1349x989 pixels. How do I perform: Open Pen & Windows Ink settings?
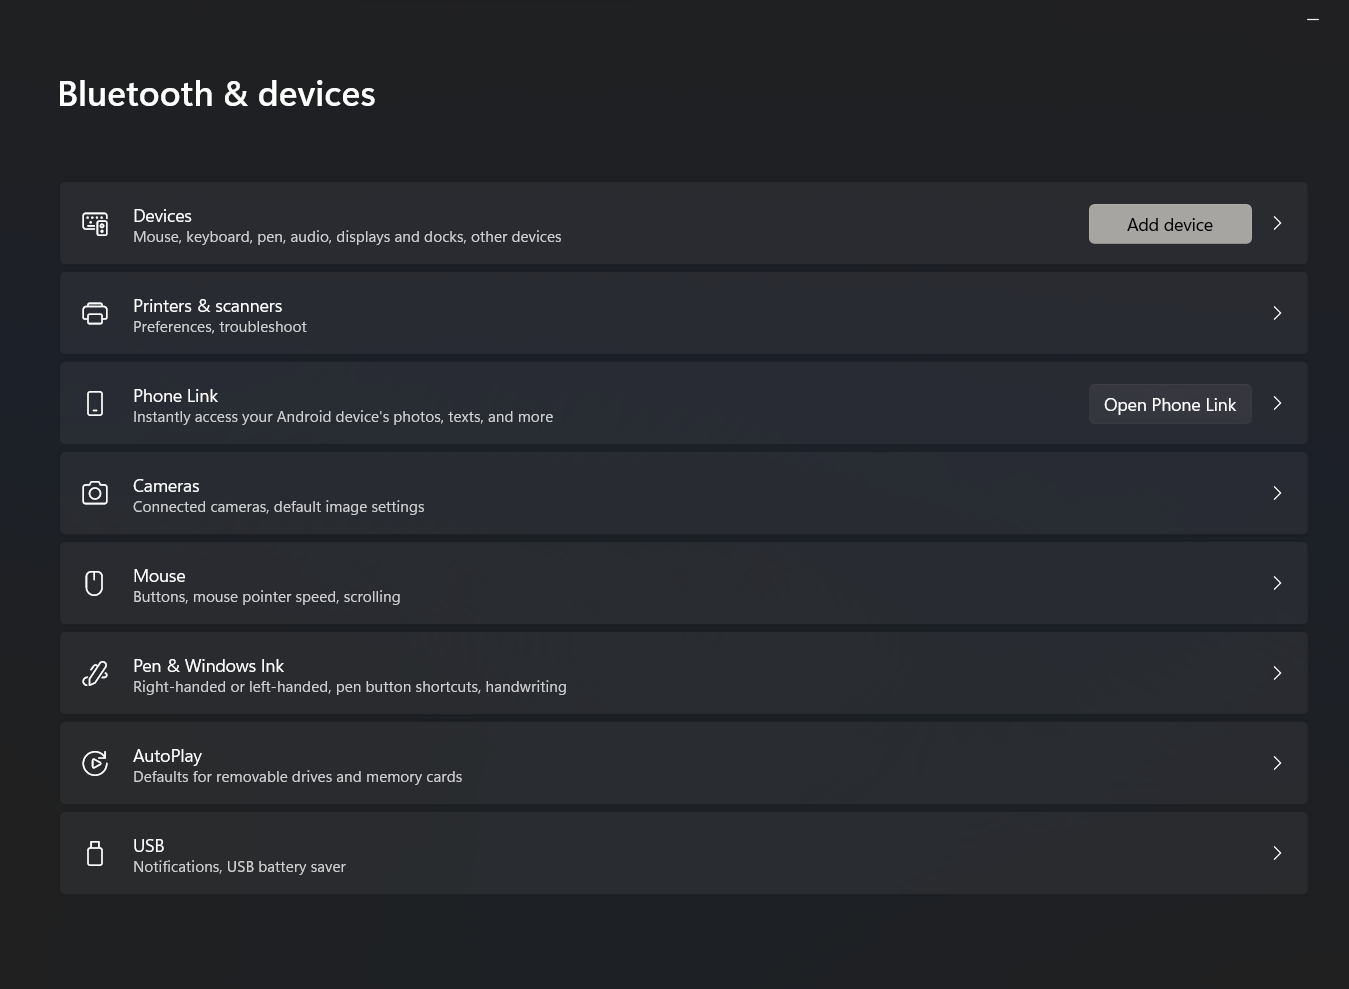coord(684,673)
